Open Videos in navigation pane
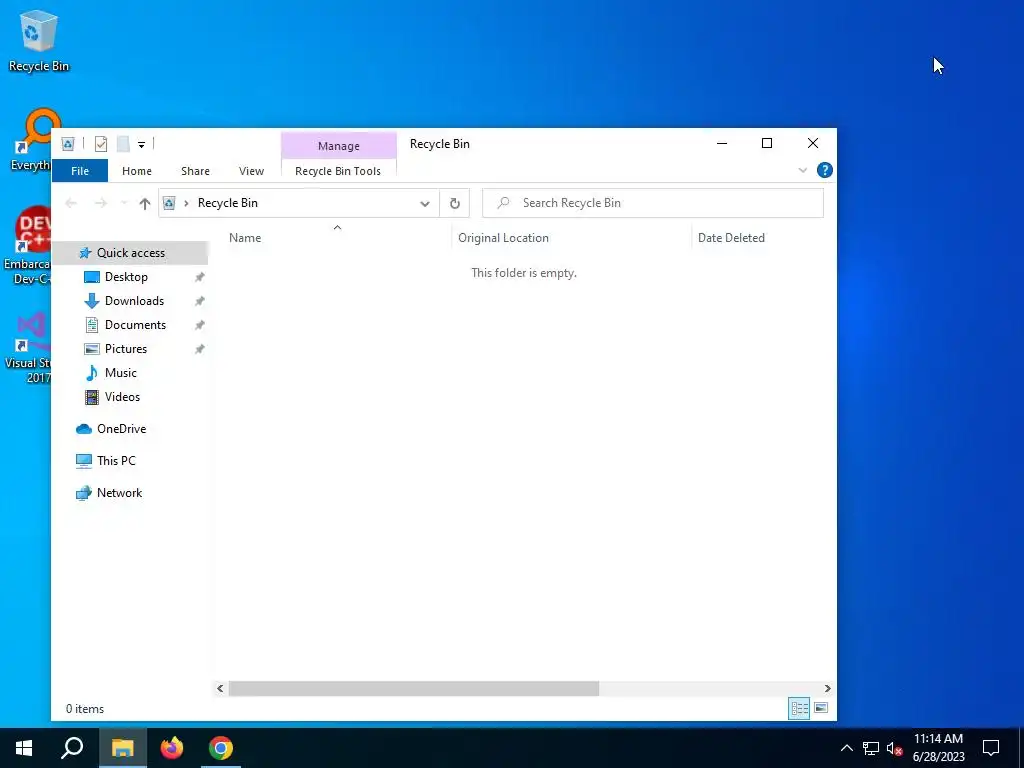Image resolution: width=1024 pixels, height=768 pixels. pos(122,397)
